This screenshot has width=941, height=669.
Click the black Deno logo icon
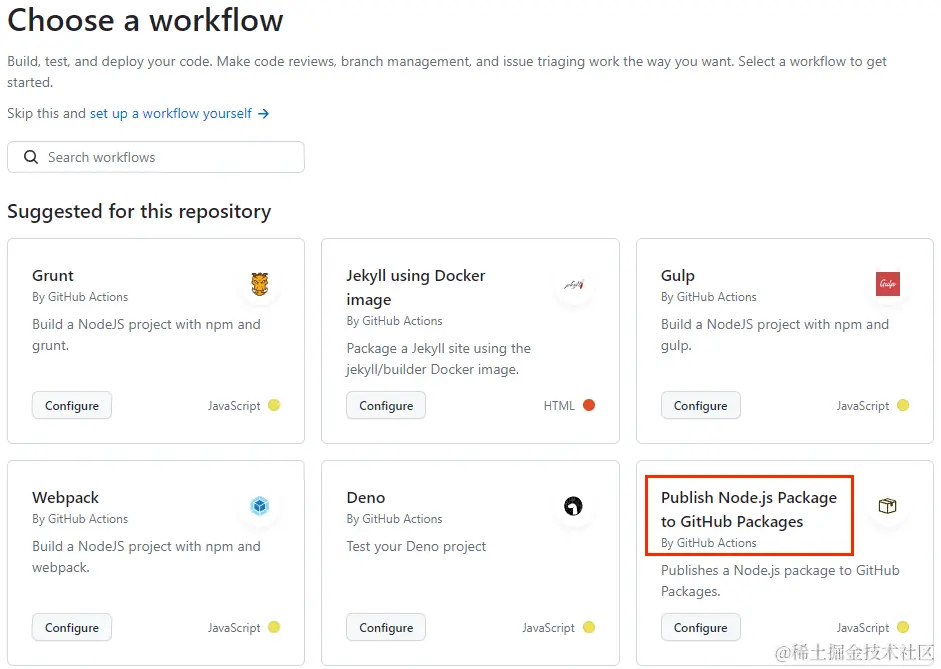574,507
